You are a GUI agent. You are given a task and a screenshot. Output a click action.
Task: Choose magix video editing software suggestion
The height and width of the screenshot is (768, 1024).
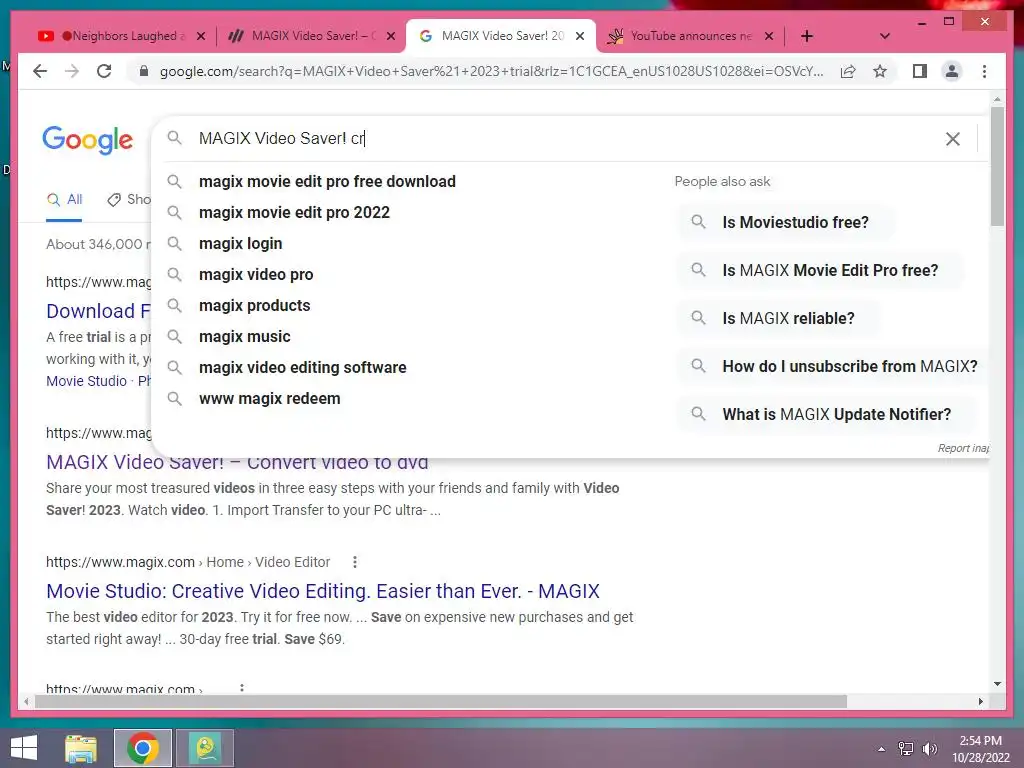tap(302, 368)
